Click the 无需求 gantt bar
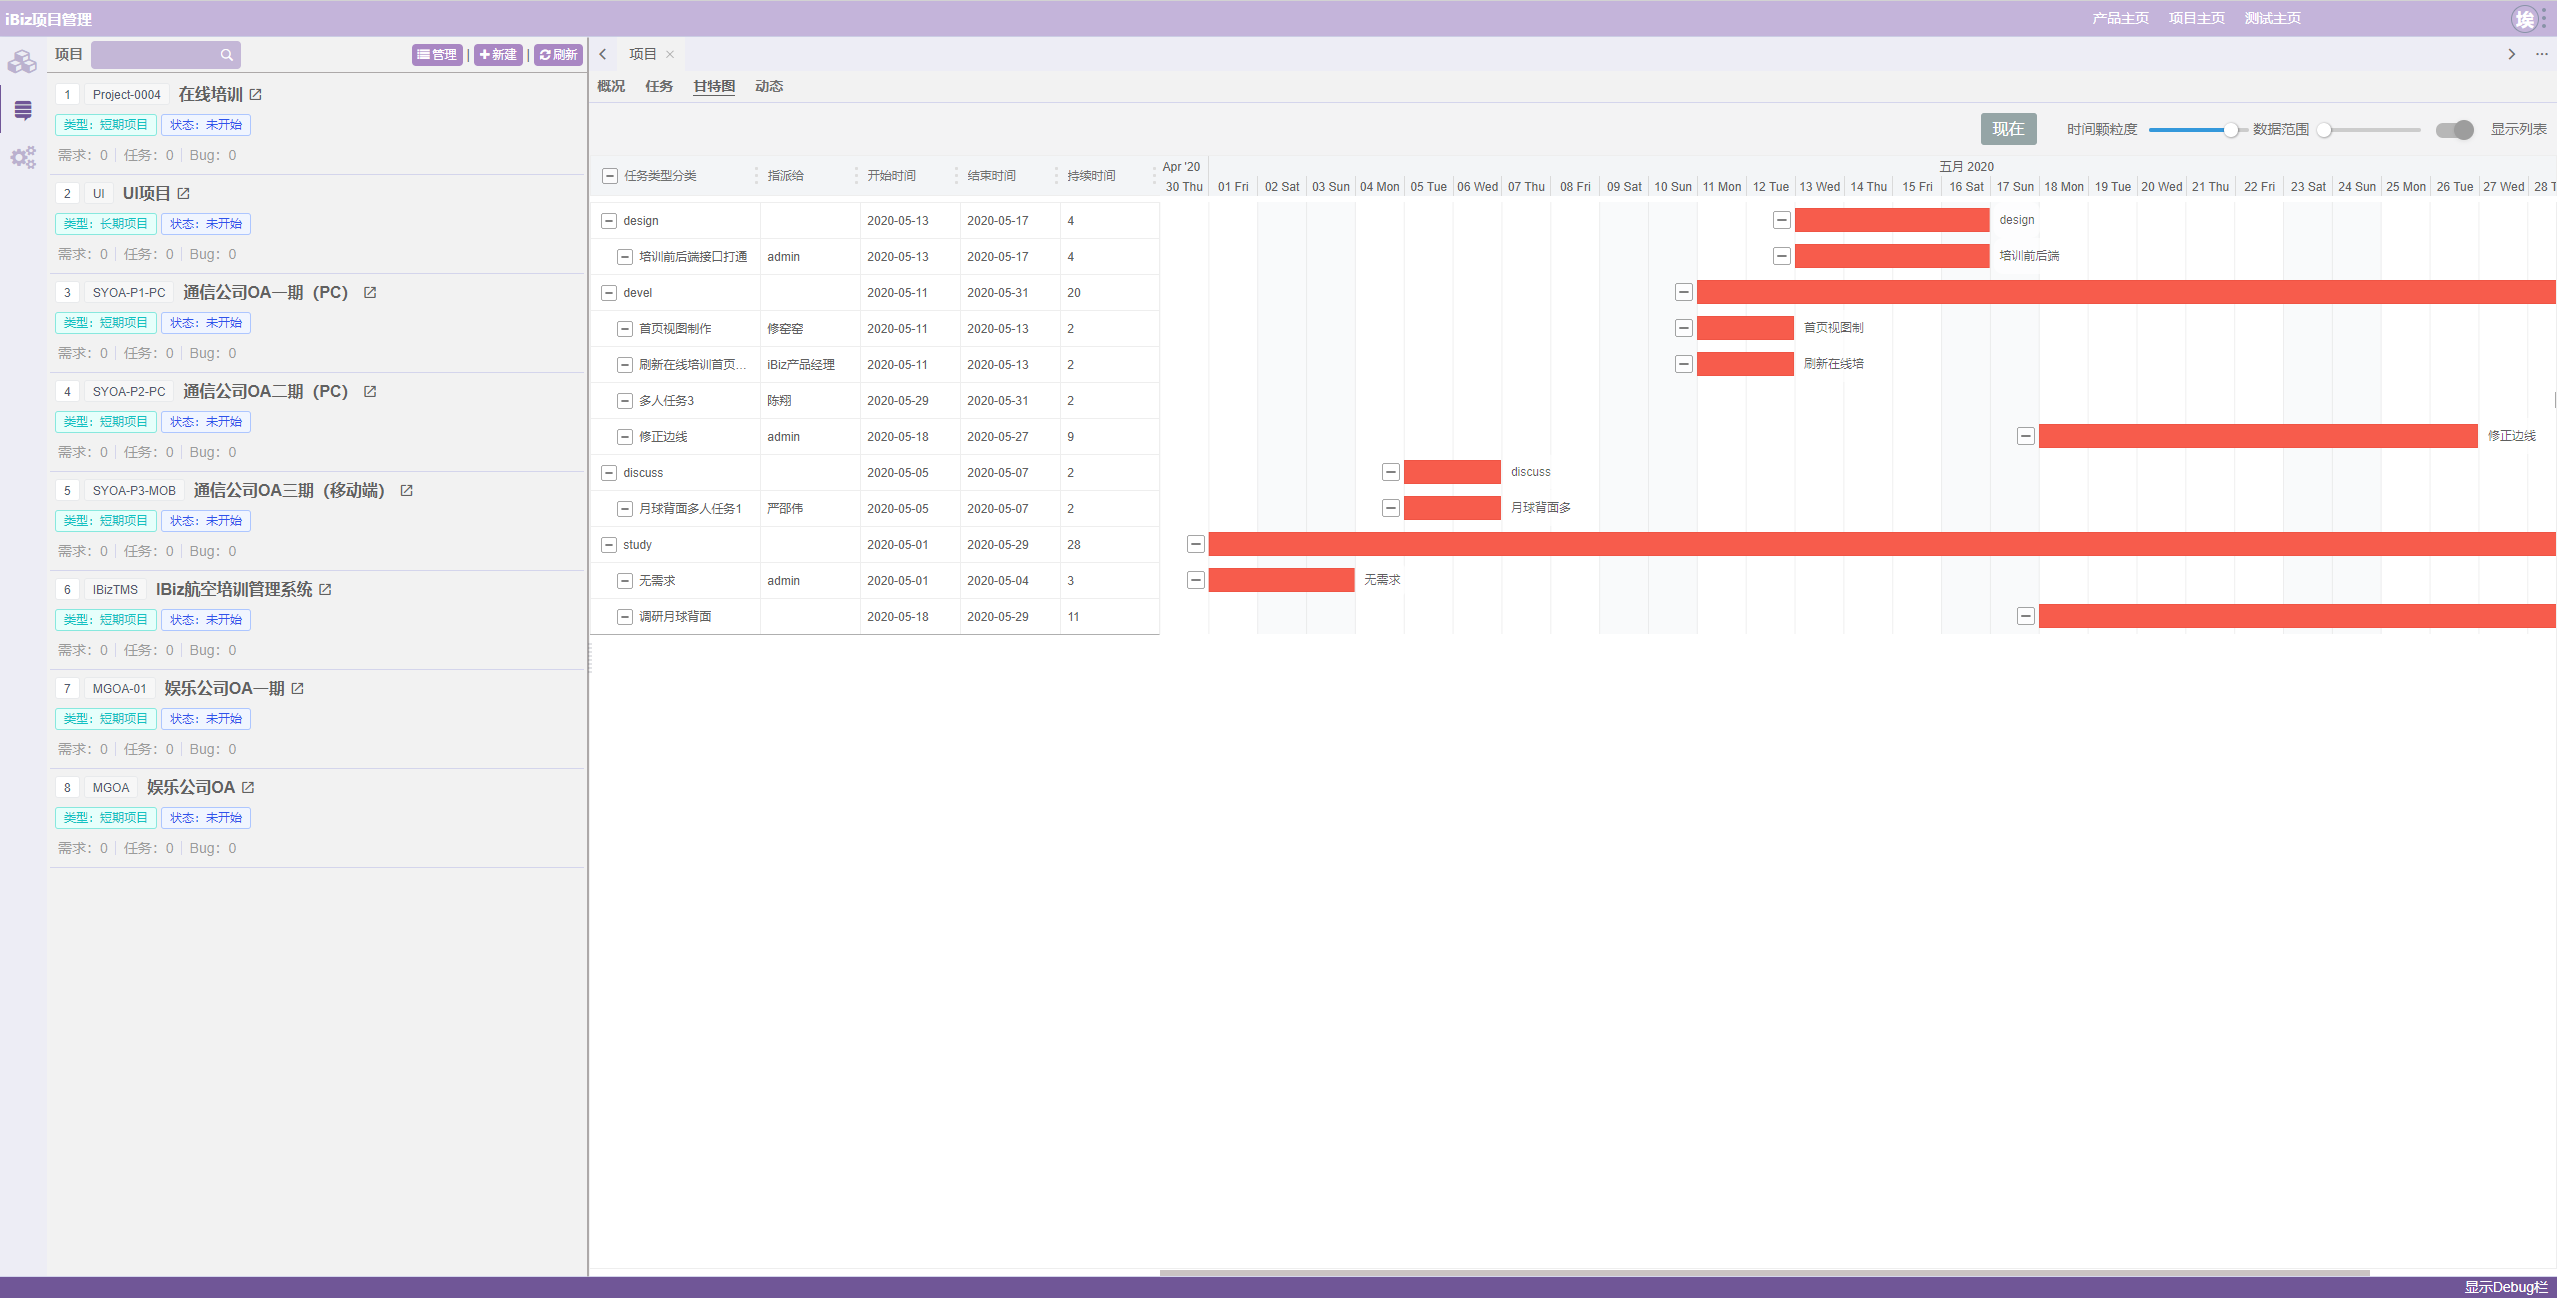Image resolution: width=2557 pixels, height=1298 pixels. [x=1281, y=580]
